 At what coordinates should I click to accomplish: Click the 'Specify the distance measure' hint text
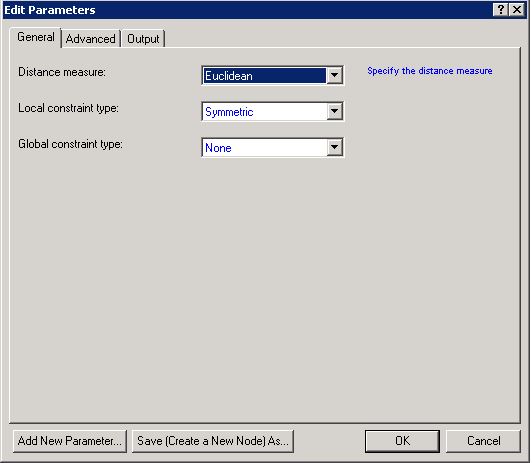(430, 71)
